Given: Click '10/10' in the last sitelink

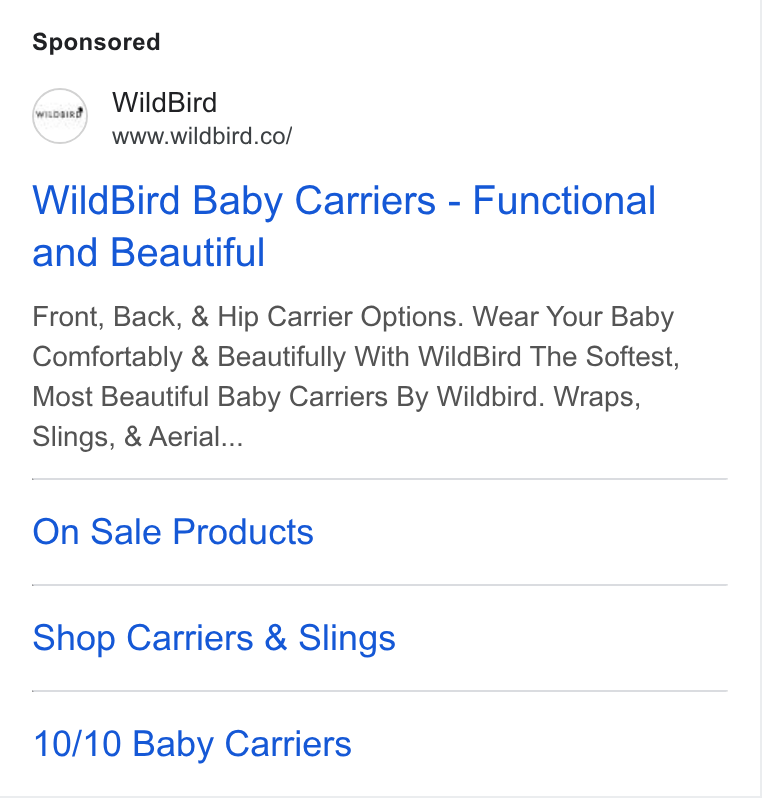Looking at the screenshot, I should pyautogui.click(x=77, y=744).
